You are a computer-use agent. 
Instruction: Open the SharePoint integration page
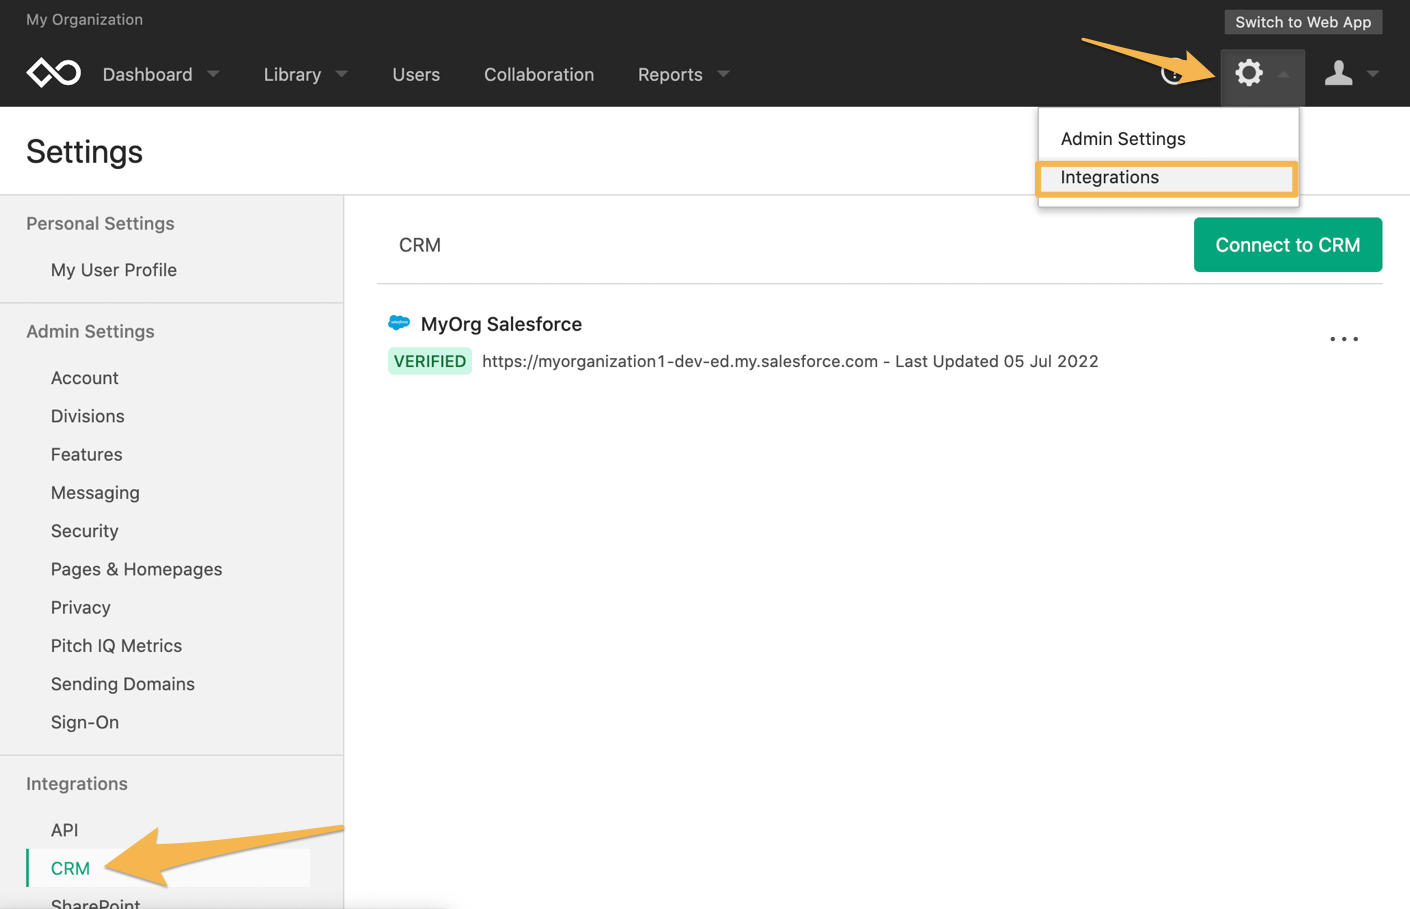click(96, 903)
